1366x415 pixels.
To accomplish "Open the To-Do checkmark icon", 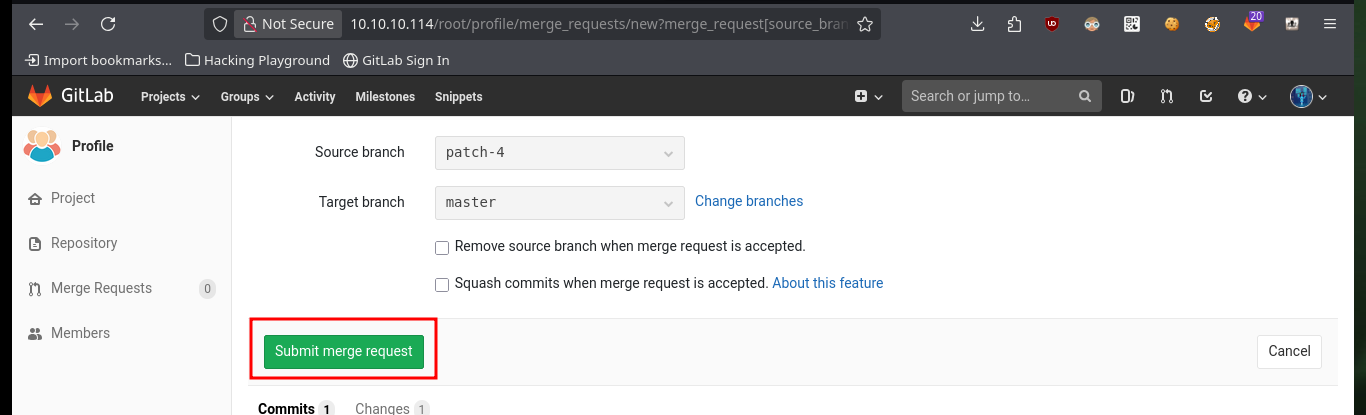I will 1206,97.
